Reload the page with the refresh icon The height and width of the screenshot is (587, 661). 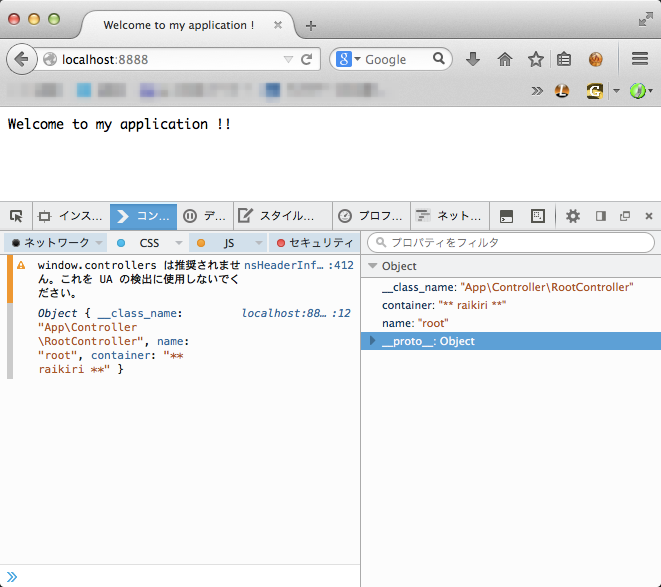(x=307, y=59)
